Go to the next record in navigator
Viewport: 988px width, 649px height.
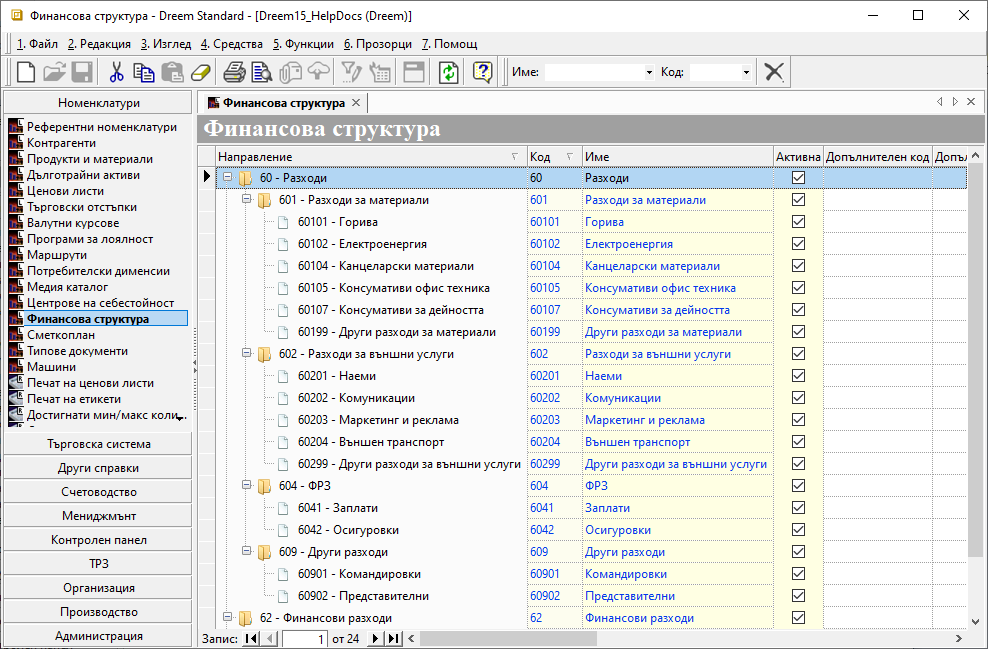tap(376, 638)
